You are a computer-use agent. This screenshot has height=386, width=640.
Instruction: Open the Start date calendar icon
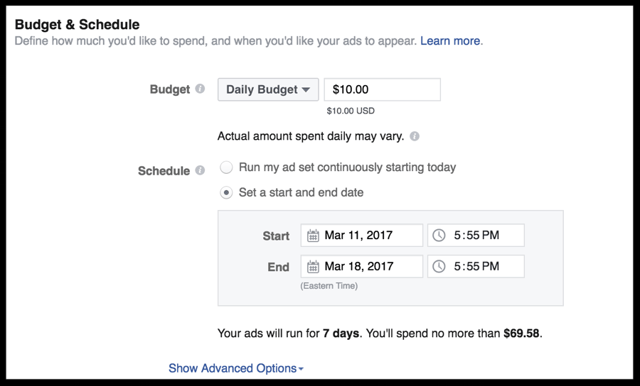[x=313, y=235]
